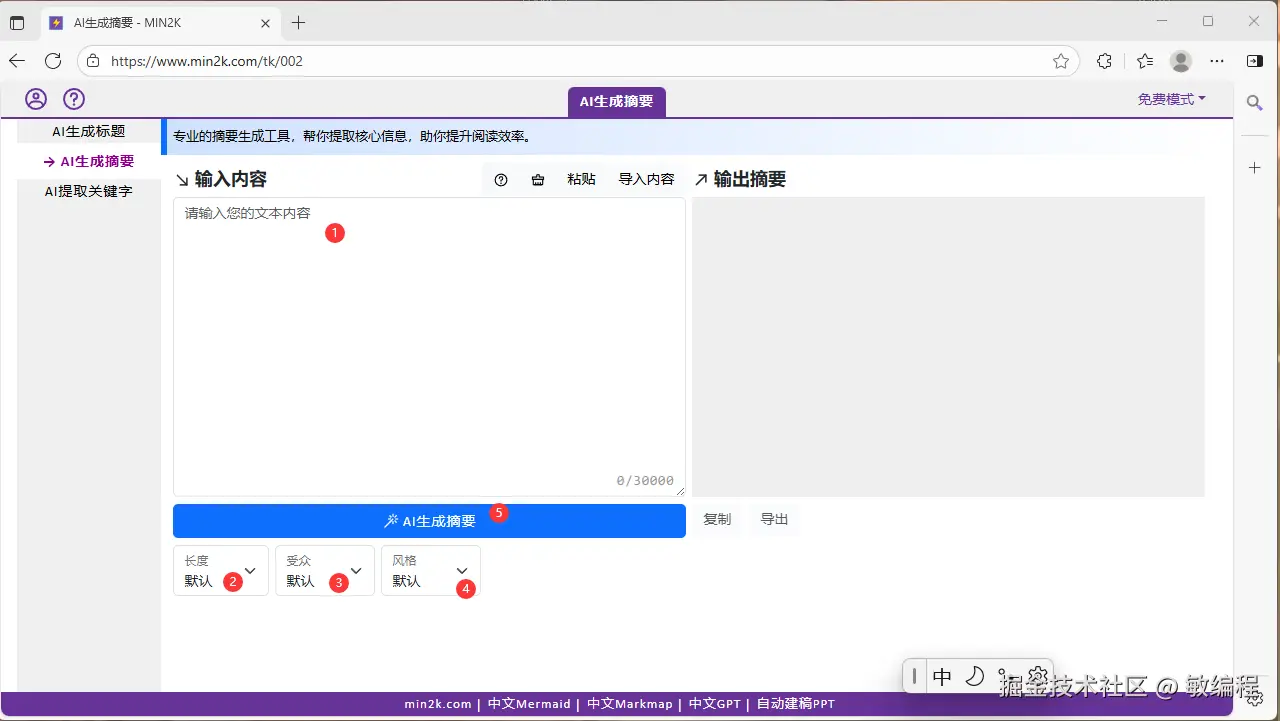This screenshot has height=721, width=1280.
Task: Open the 长度 default dropdown
Action: (220, 570)
